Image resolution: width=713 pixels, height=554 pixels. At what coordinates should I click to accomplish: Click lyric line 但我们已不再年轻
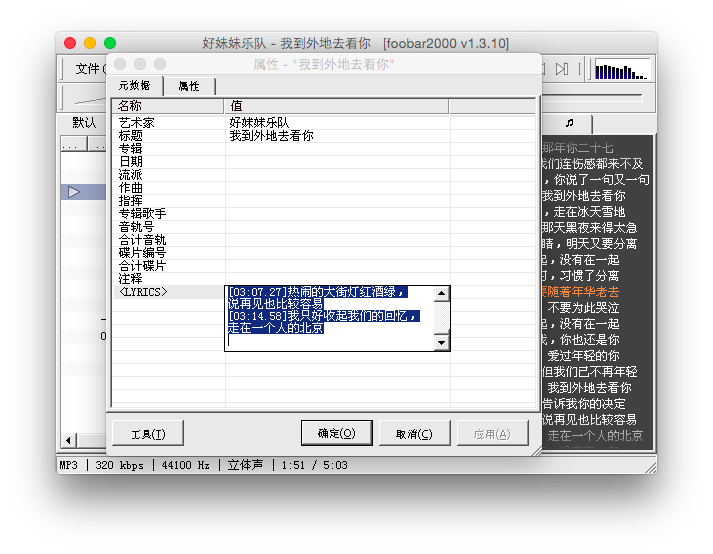(589, 372)
